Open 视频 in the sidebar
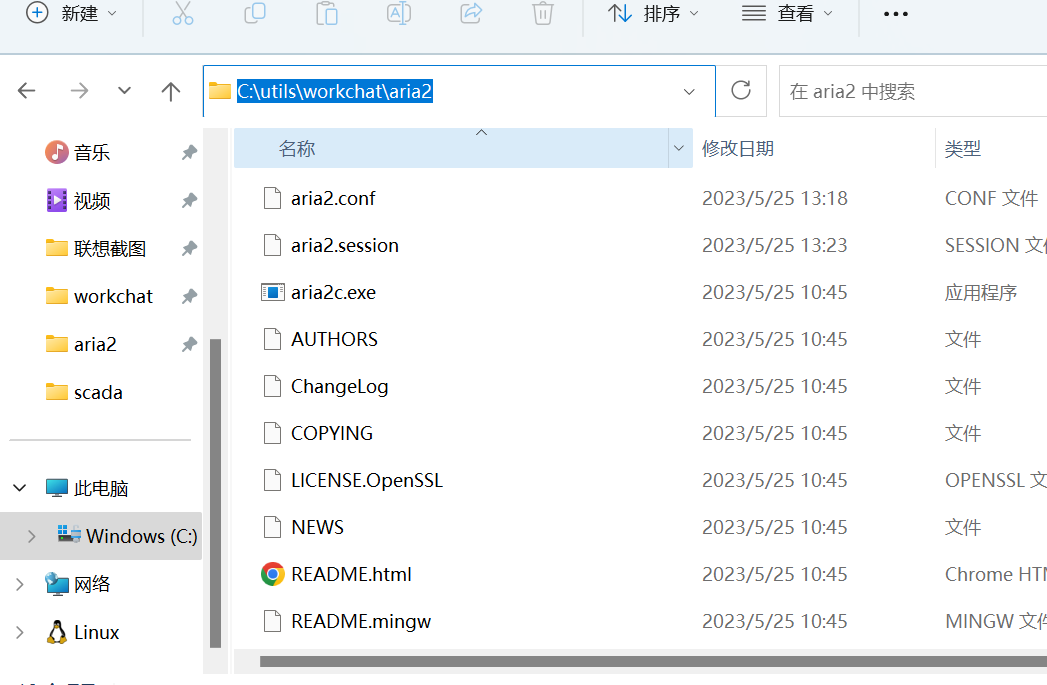 (92, 200)
